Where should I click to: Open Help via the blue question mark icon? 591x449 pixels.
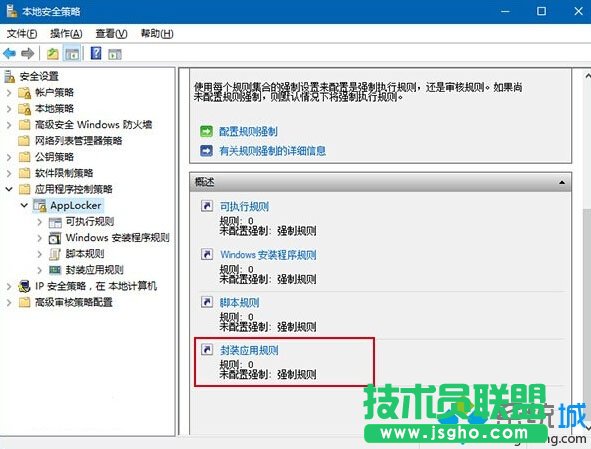[x=96, y=54]
